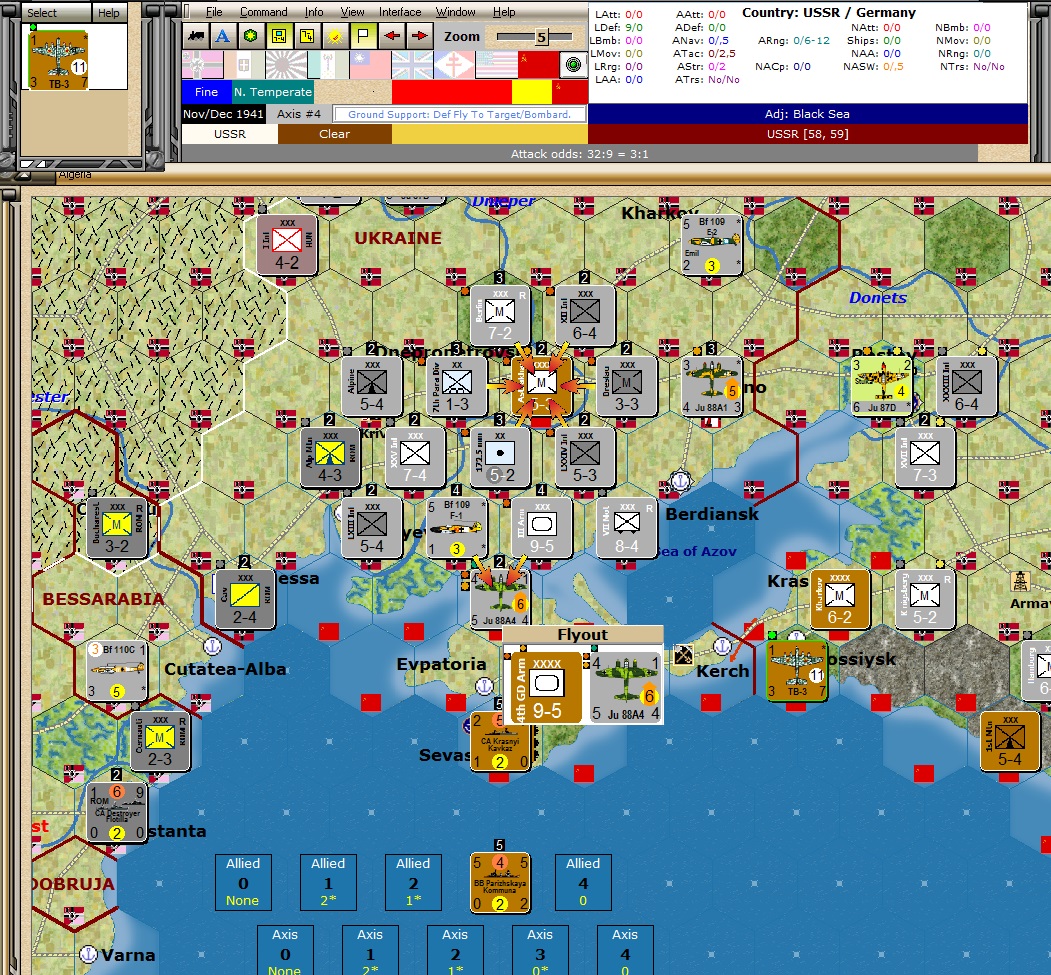
Task: Click the green hexagon toolbar icon
Action: [251, 36]
